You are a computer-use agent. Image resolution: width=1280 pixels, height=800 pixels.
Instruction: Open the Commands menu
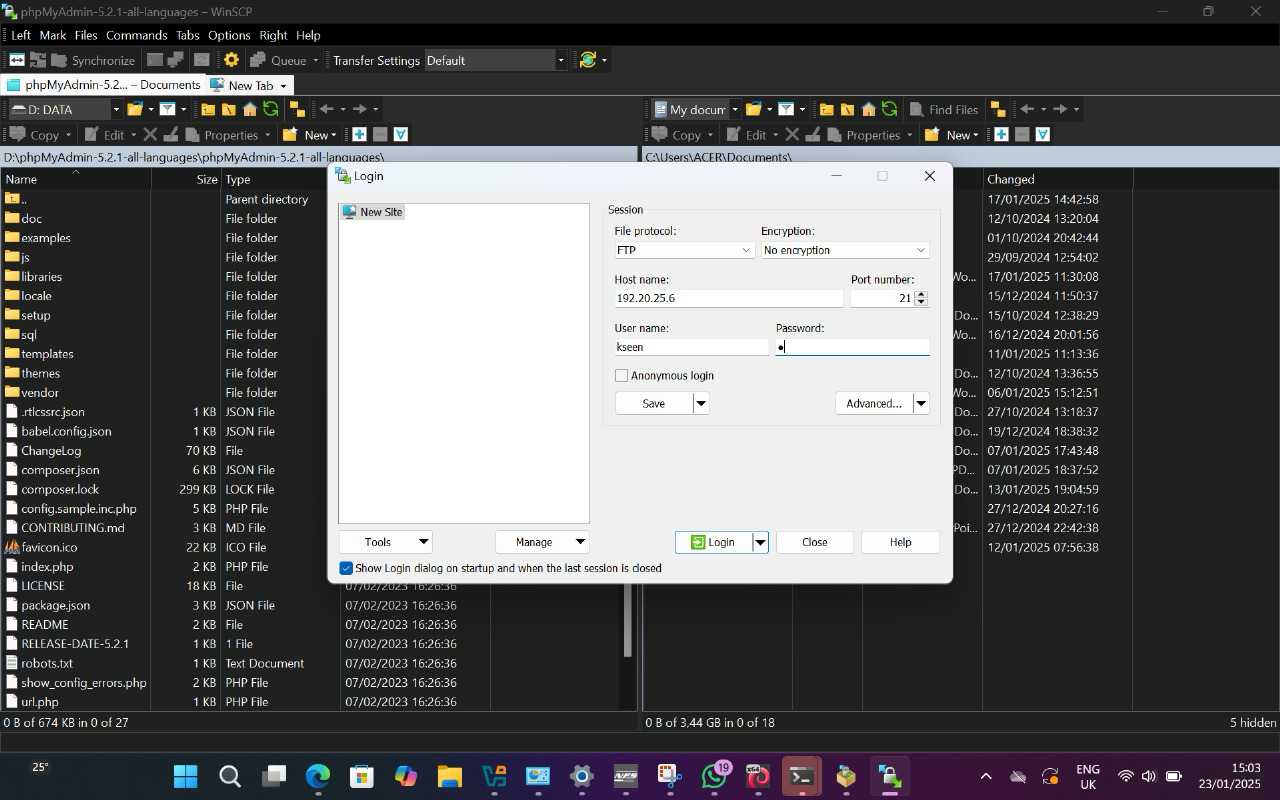(x=136, y=35)
